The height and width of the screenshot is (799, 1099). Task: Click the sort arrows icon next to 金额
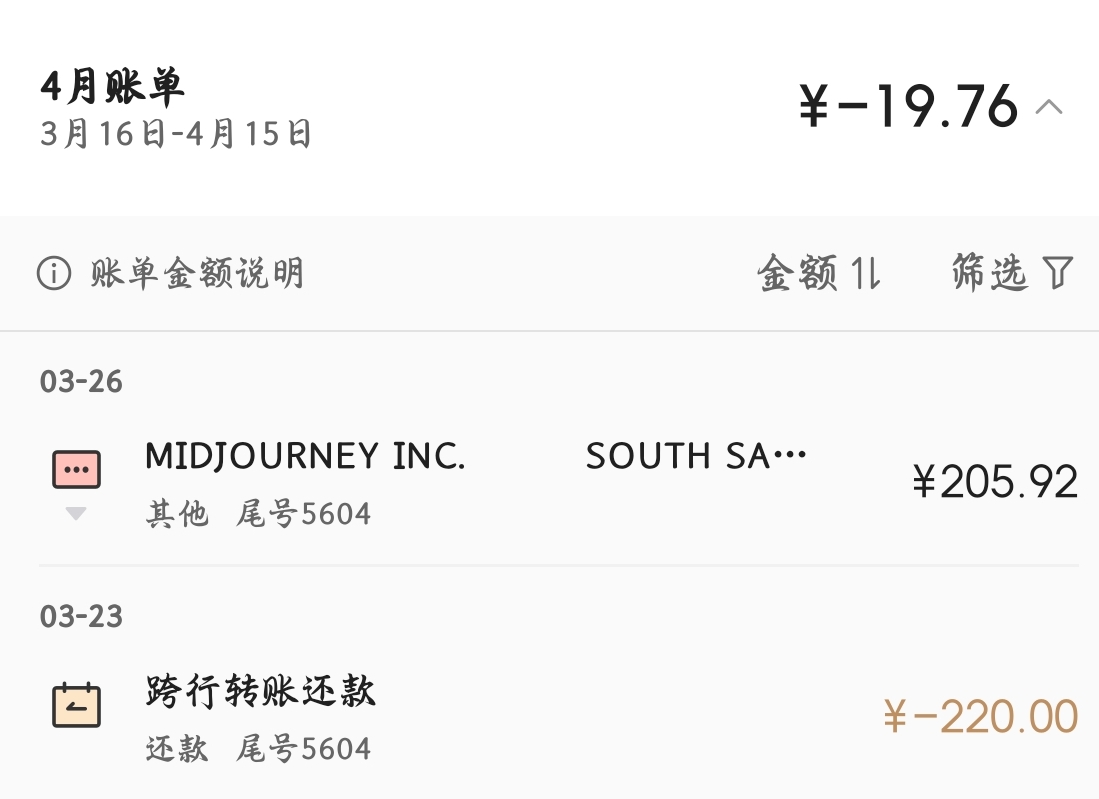coord(866,273)
